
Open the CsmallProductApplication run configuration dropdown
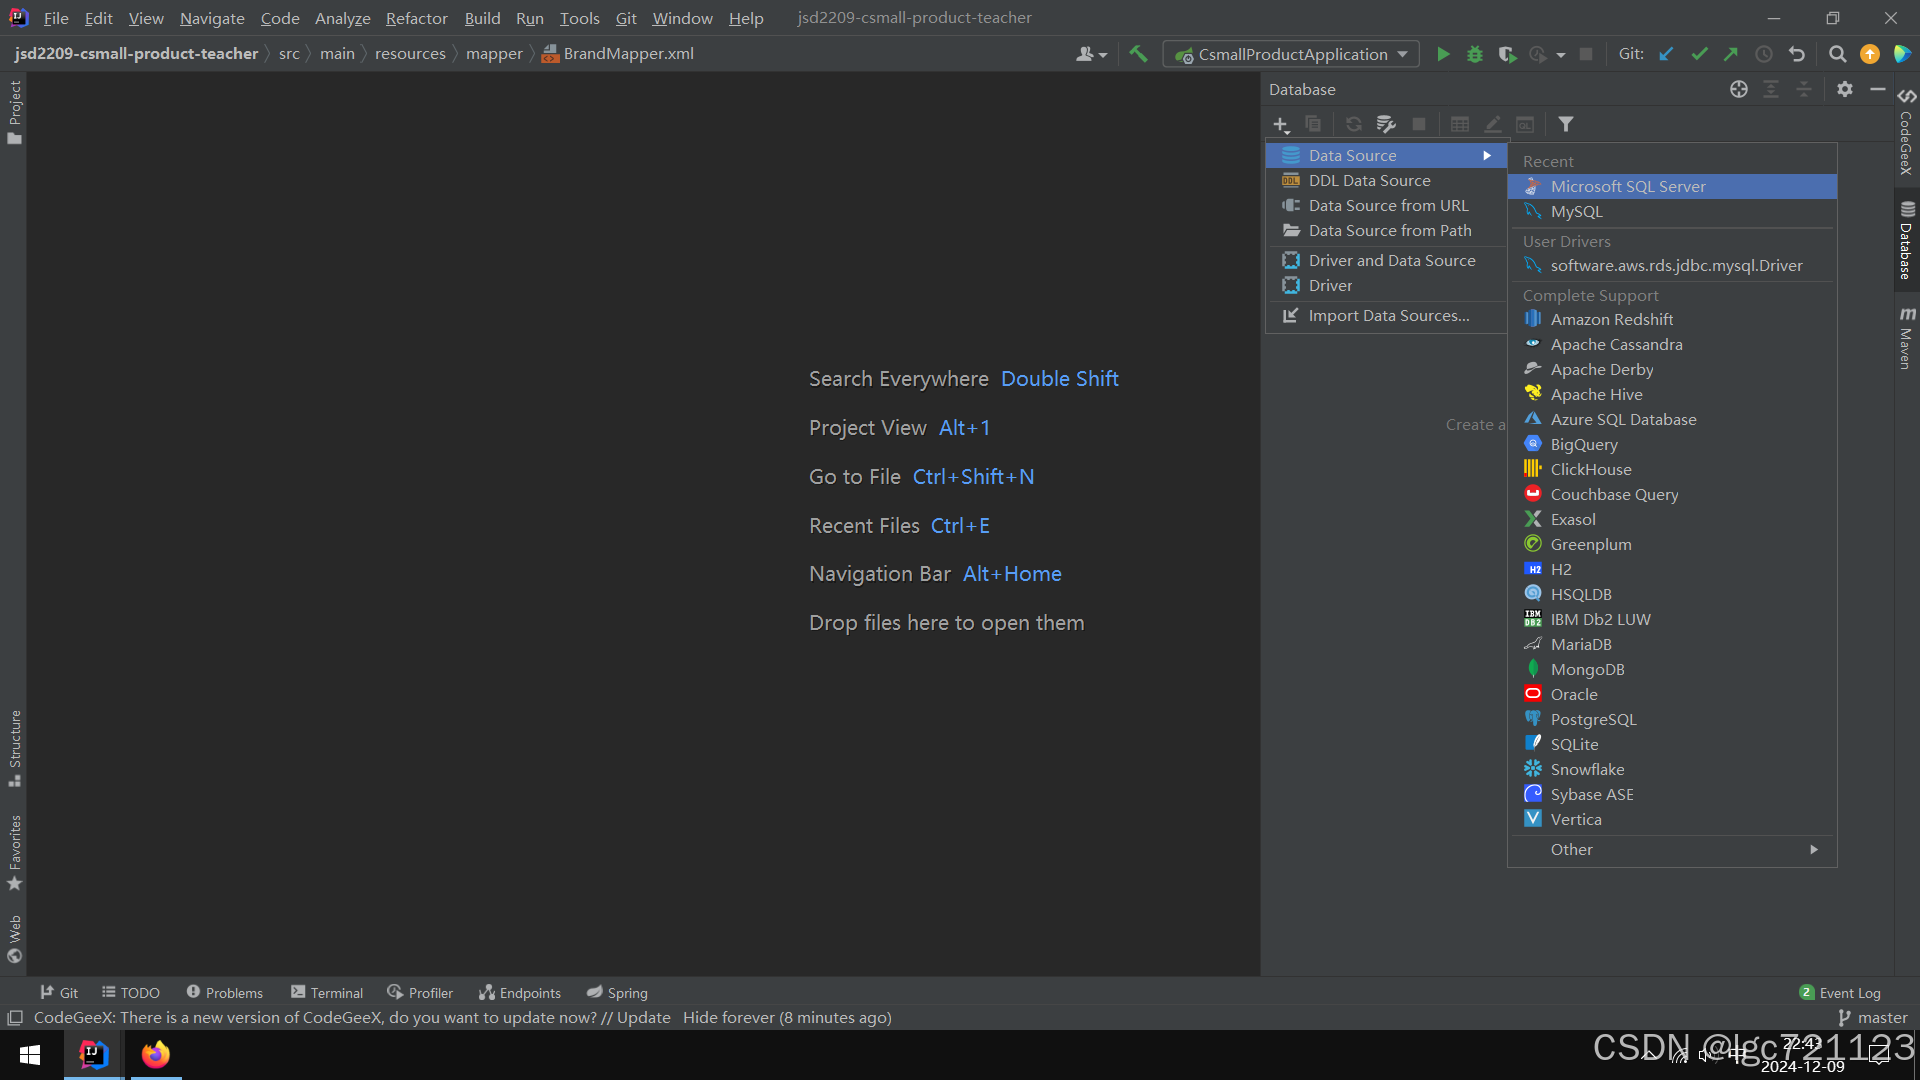[1290, 54]
